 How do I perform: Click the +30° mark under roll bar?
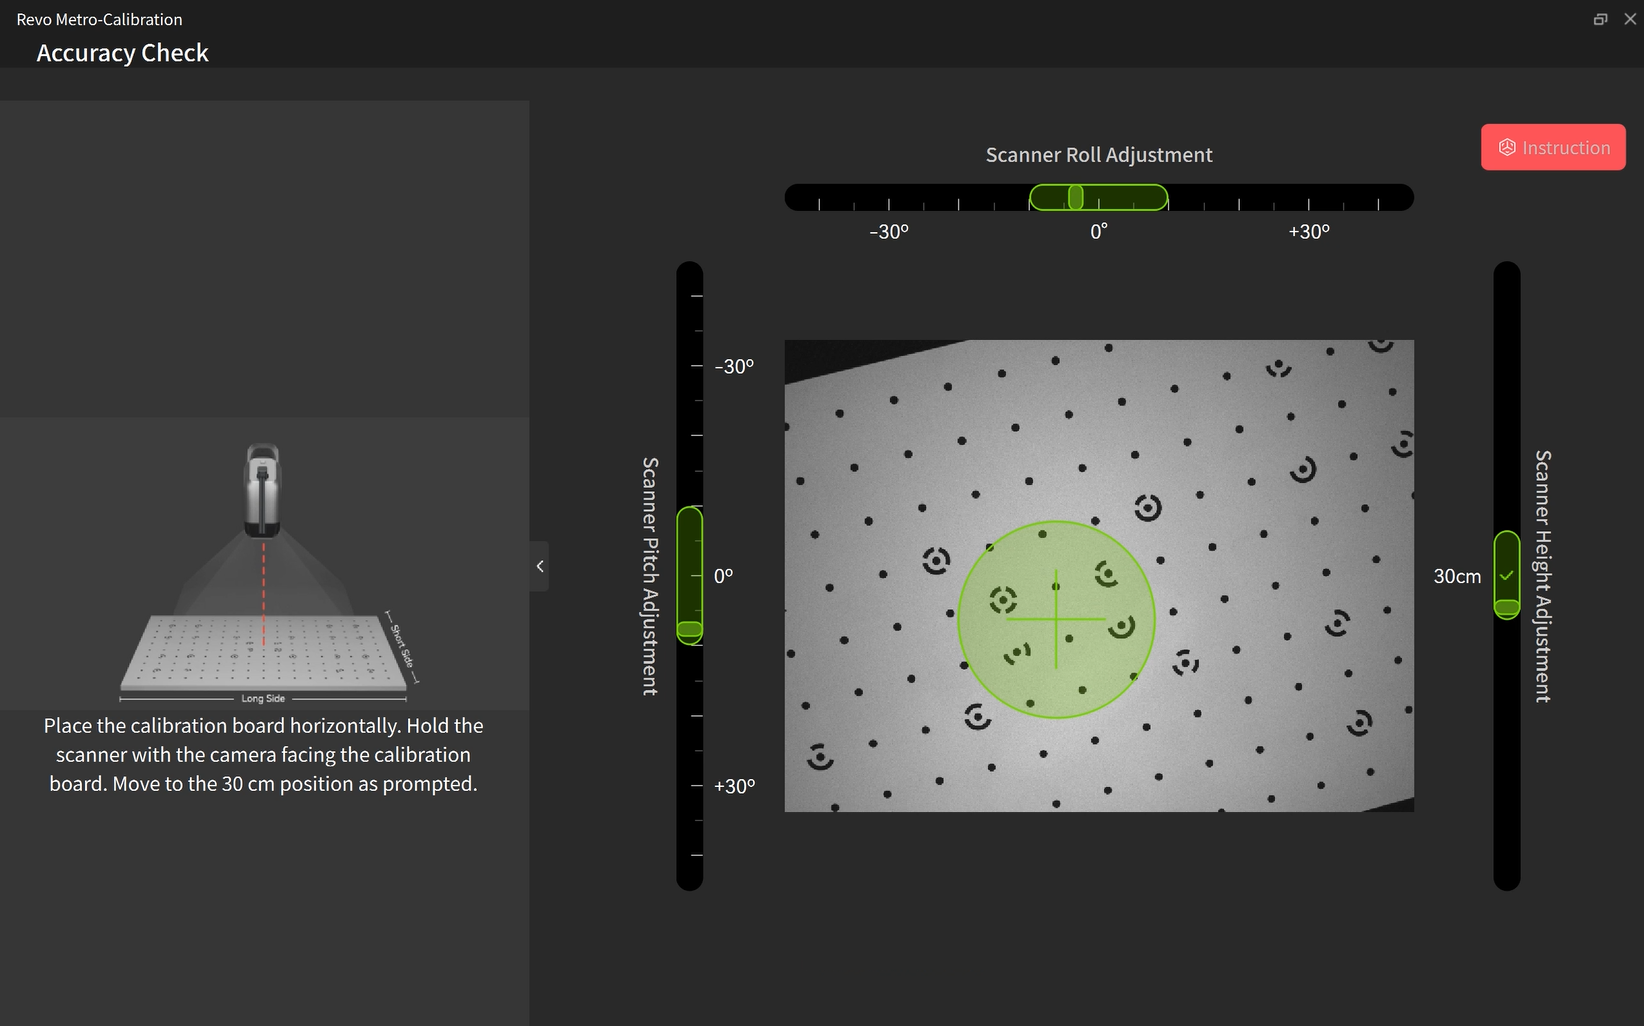click(x=1308, y=232)
